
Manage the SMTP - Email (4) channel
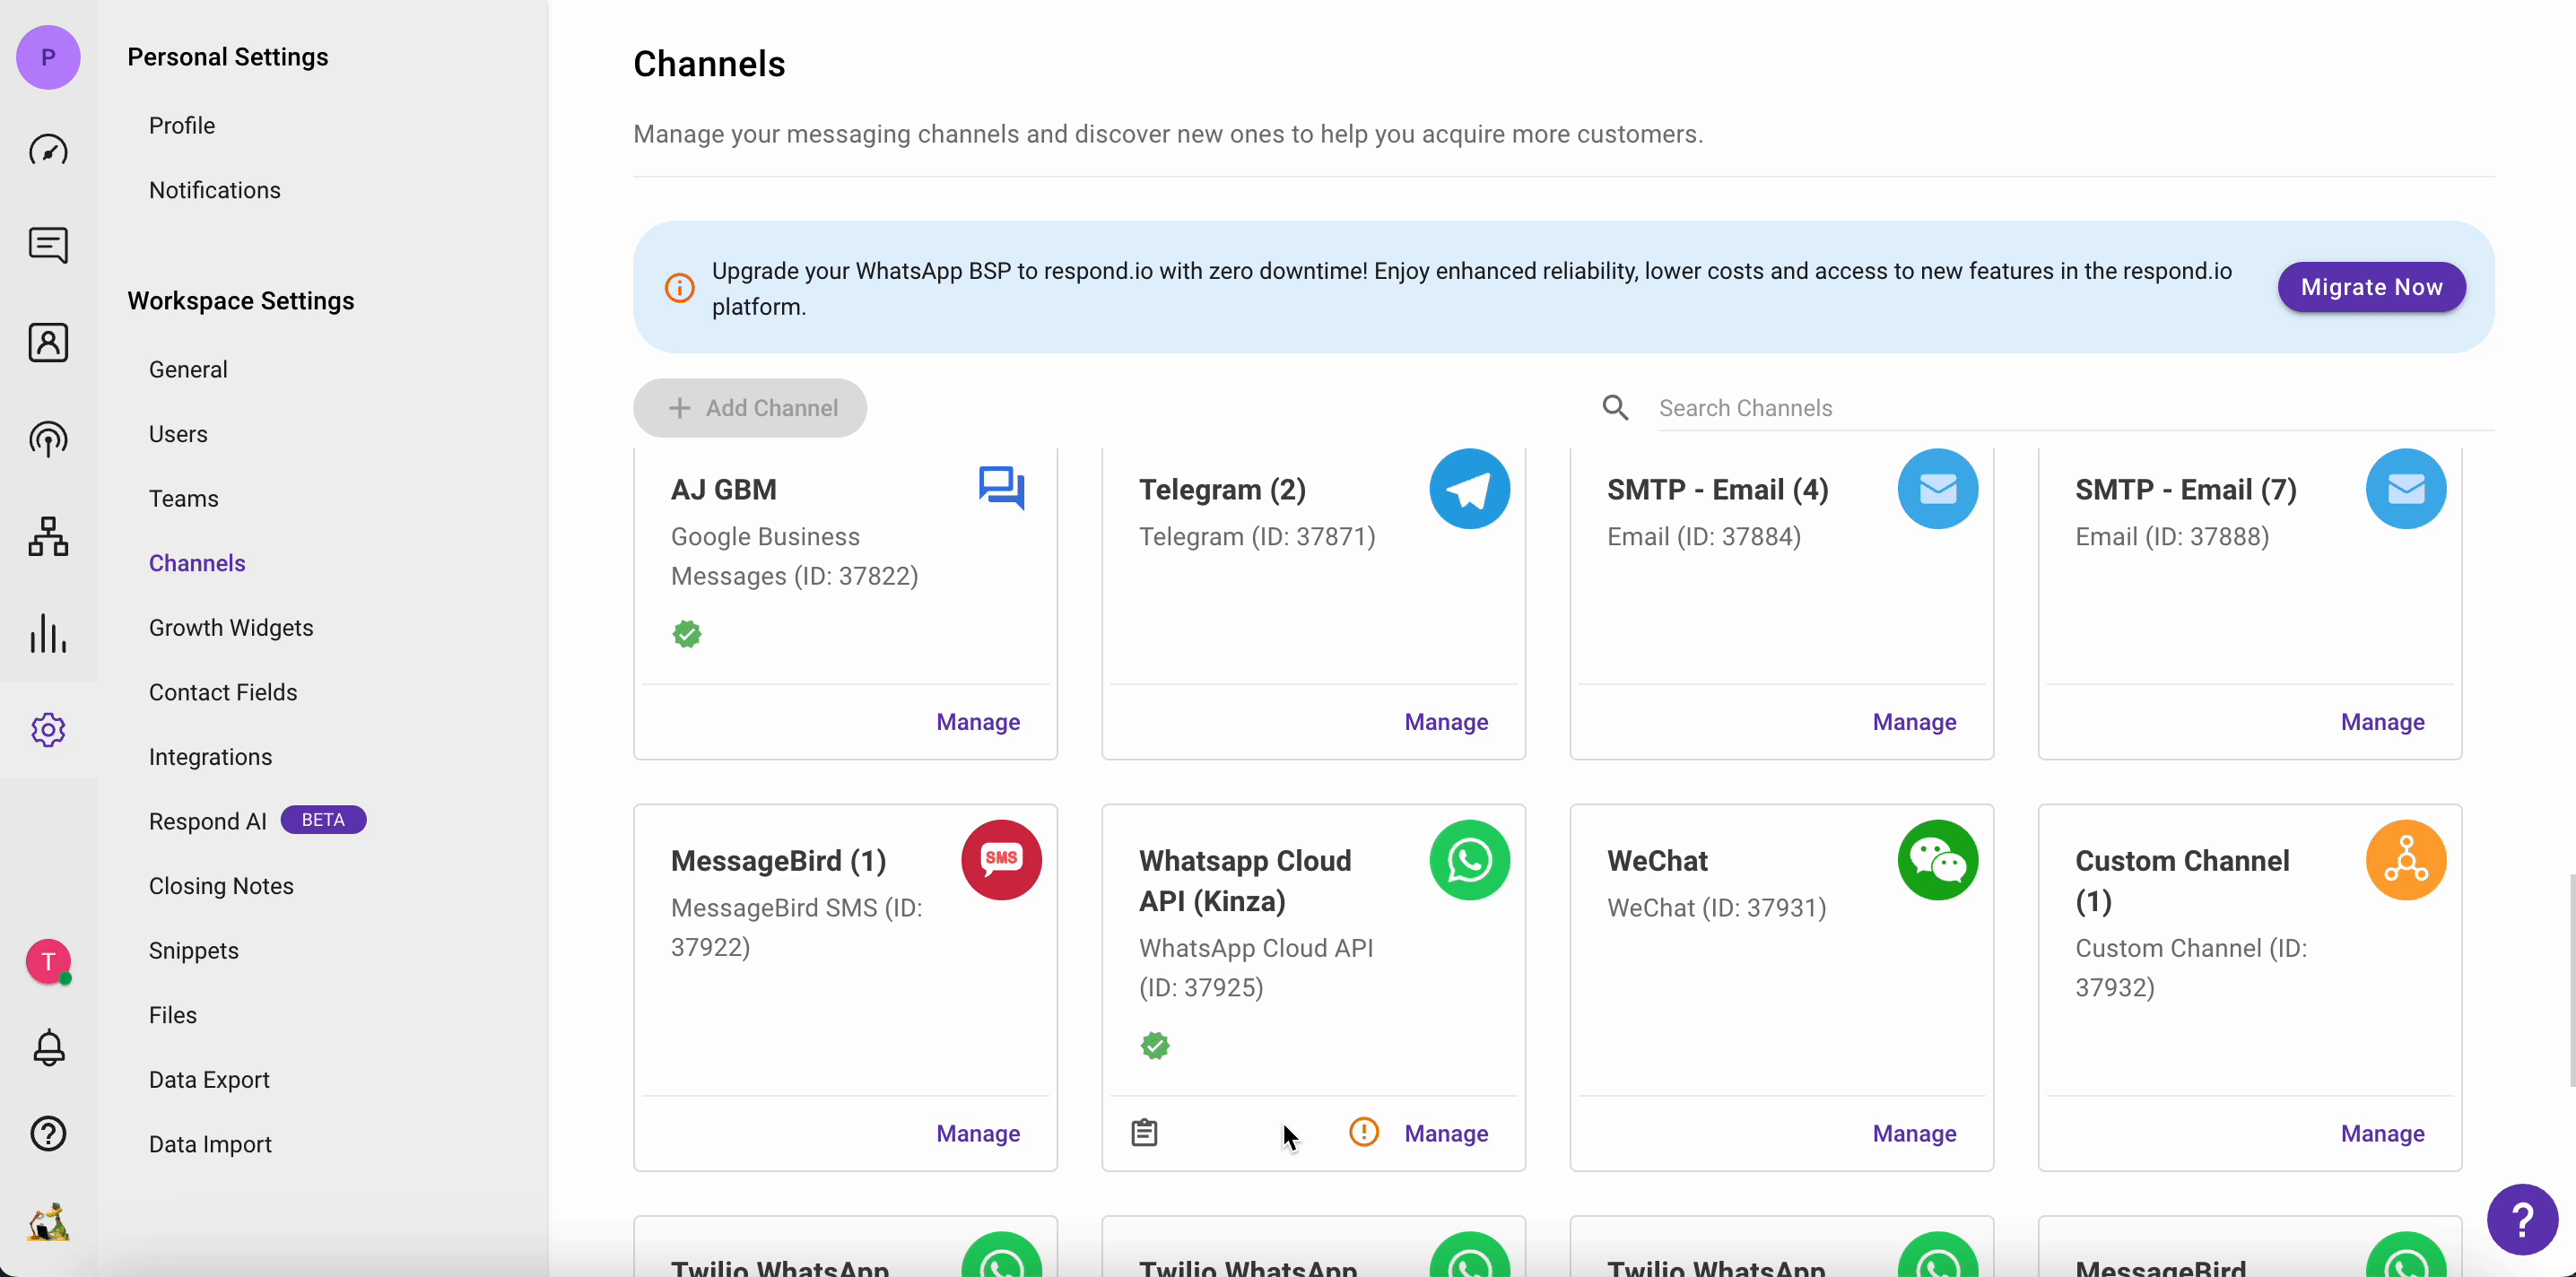1914,722
